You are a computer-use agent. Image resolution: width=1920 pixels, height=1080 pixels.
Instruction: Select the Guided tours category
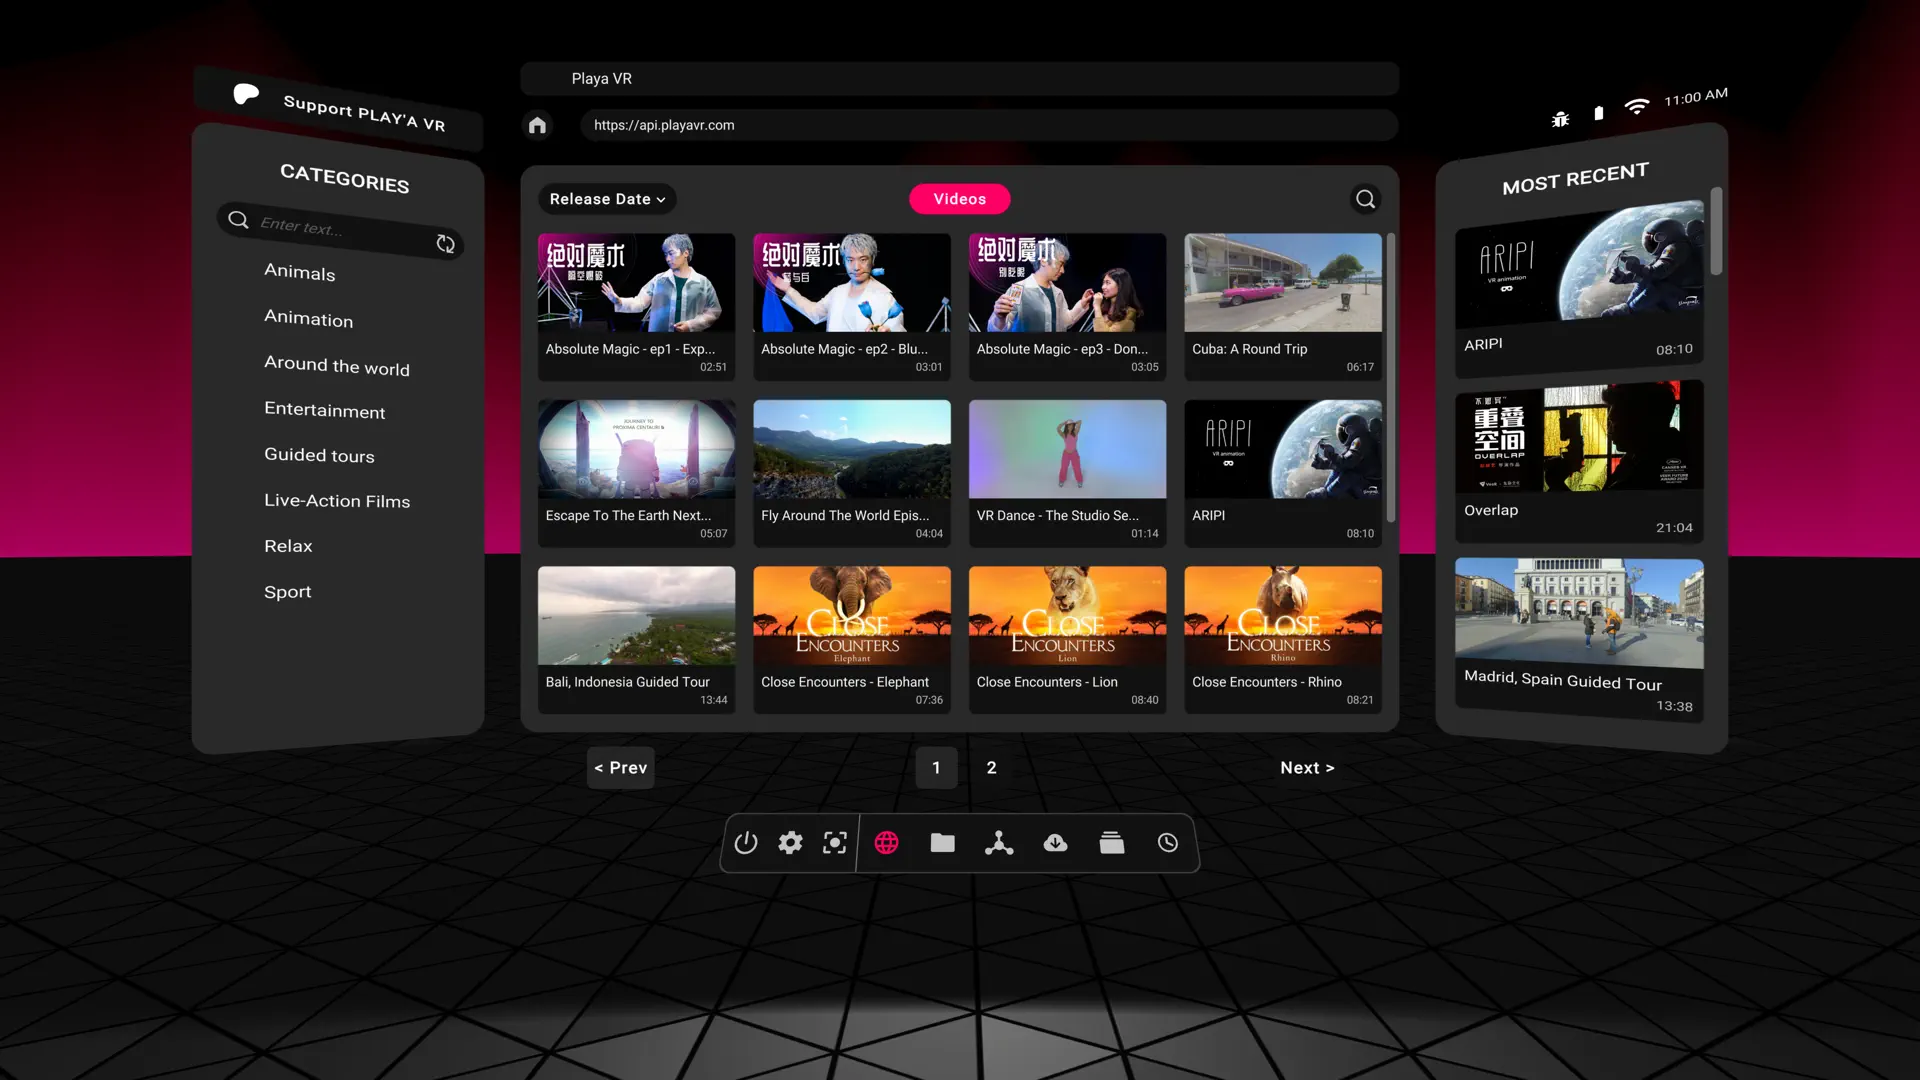point(319,455)
